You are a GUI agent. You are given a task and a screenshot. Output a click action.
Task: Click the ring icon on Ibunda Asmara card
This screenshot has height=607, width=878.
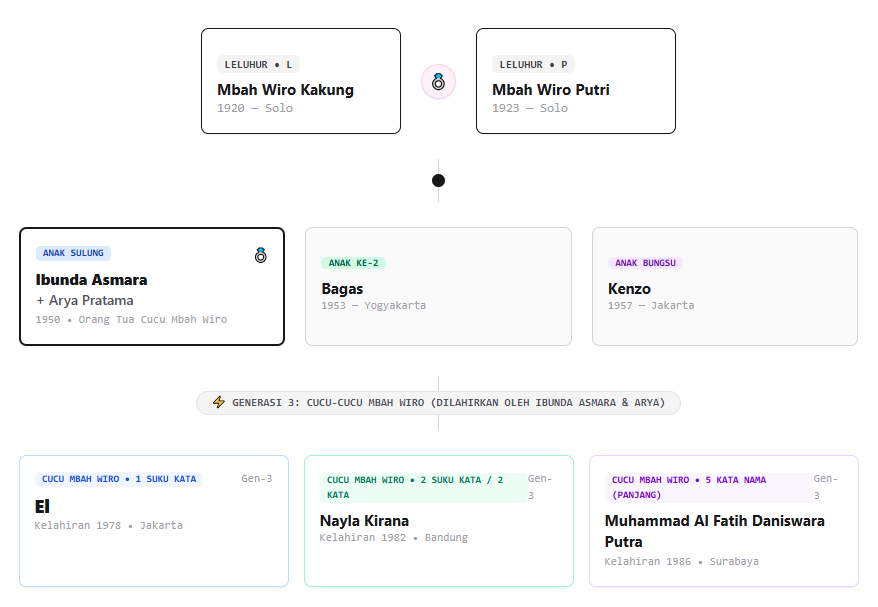(260, 255)
